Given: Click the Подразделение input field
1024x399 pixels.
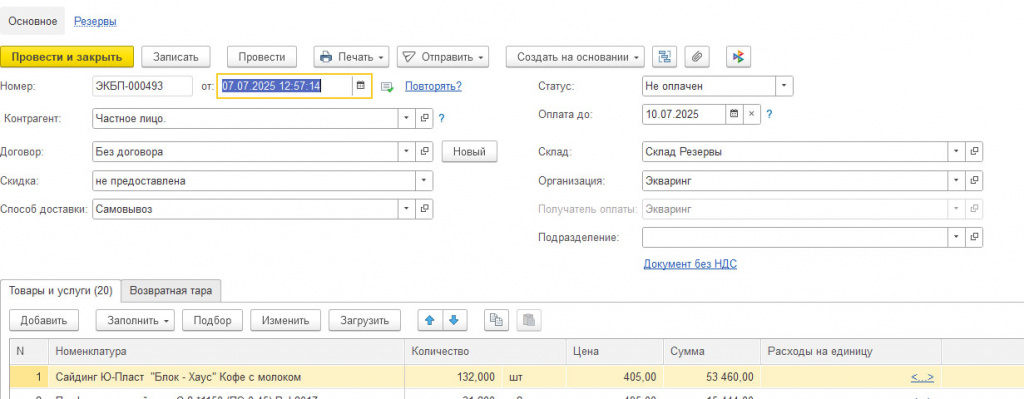Looking at the screenshot, I should (795, 237).
